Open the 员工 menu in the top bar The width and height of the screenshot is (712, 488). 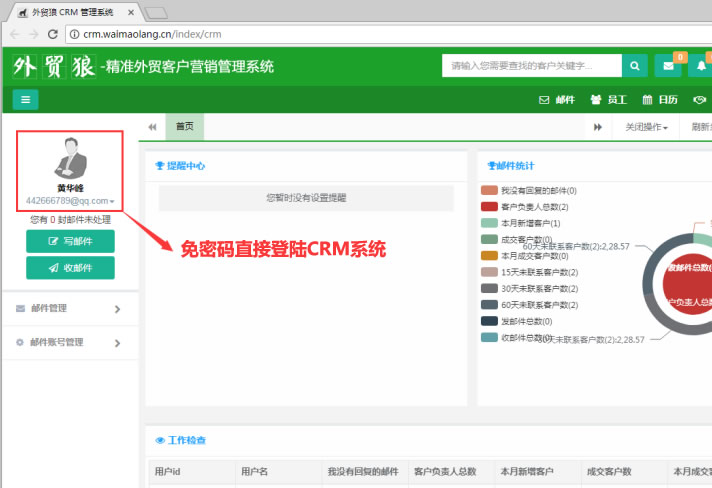point(609,100)
